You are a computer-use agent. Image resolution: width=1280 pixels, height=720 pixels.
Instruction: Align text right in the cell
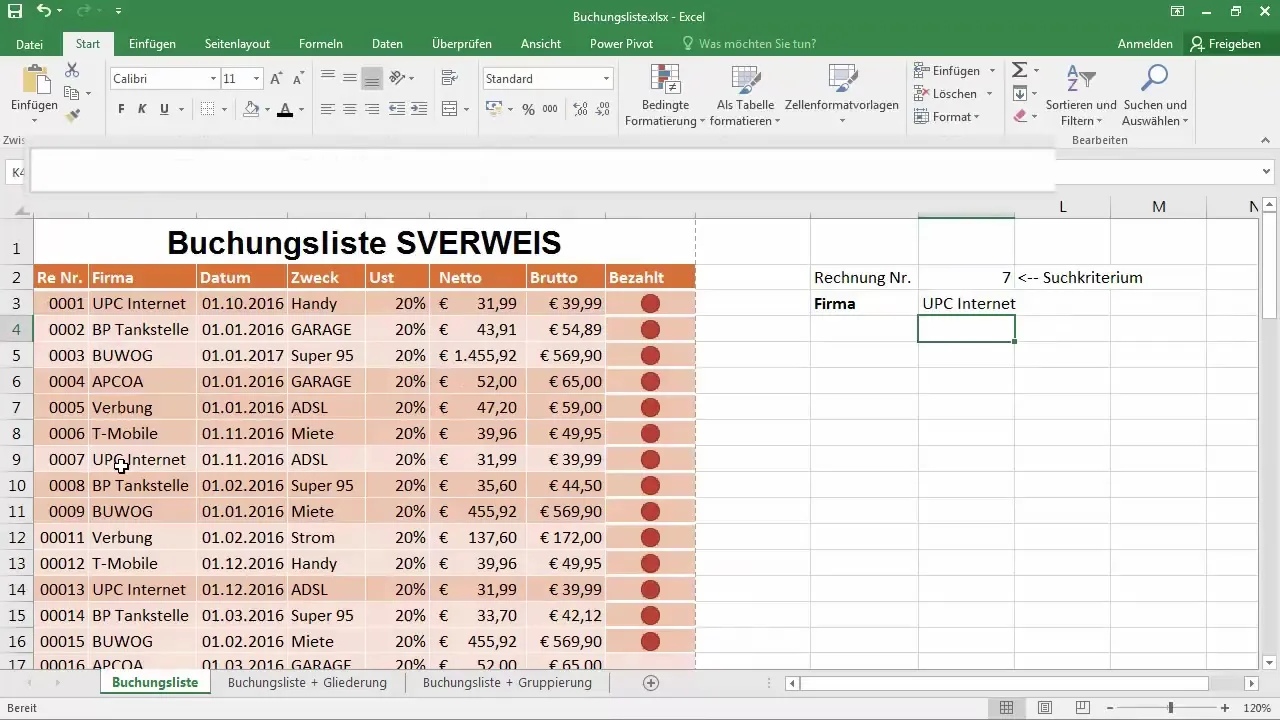point(372,109)
